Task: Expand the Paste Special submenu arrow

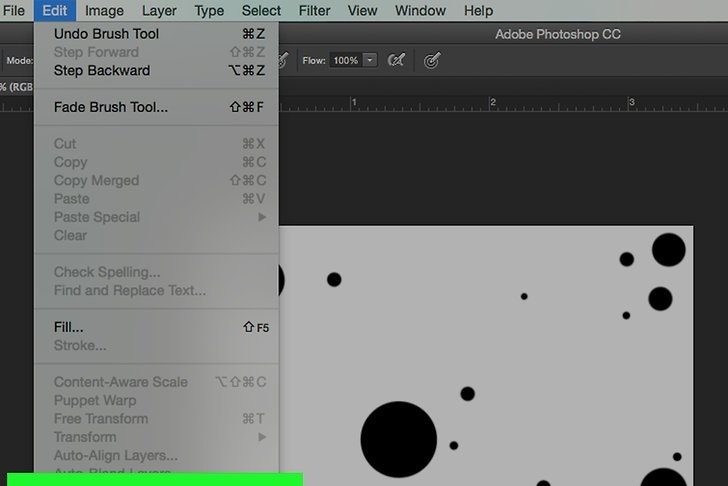Action: [262, 217]
